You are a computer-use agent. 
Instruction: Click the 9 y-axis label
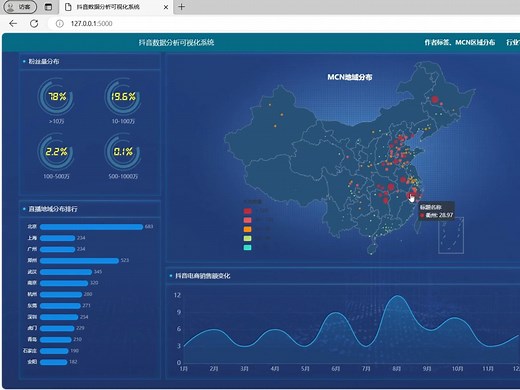point(179,312)
